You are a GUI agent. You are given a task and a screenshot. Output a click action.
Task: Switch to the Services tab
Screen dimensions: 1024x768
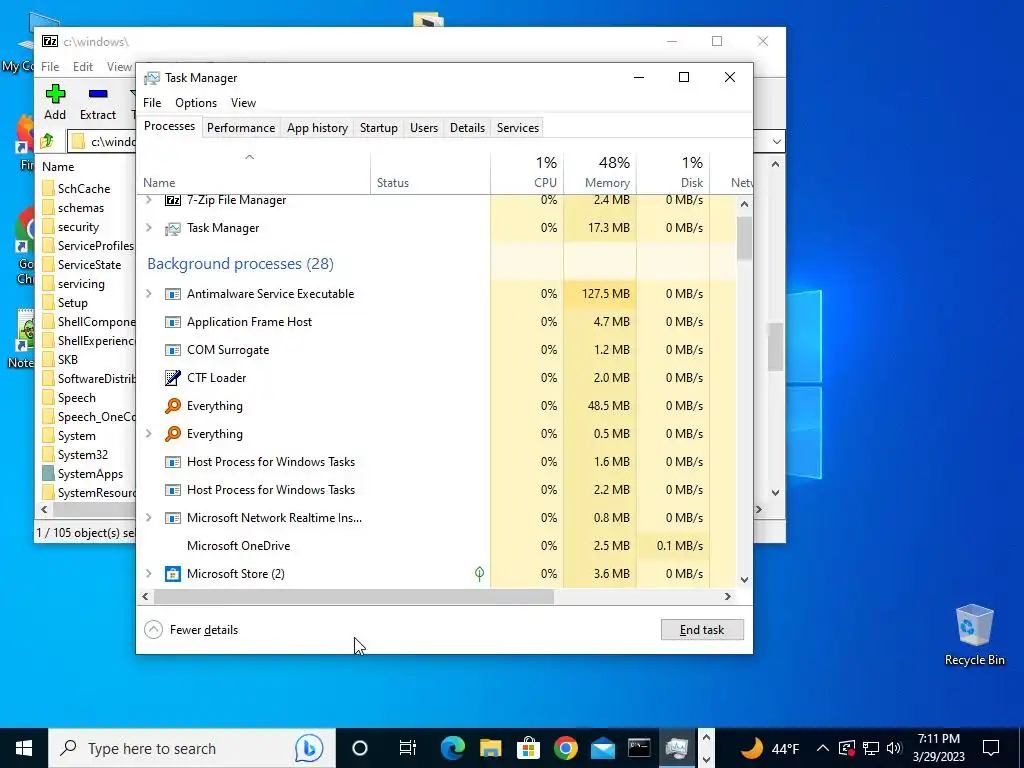tap(518, 128)
